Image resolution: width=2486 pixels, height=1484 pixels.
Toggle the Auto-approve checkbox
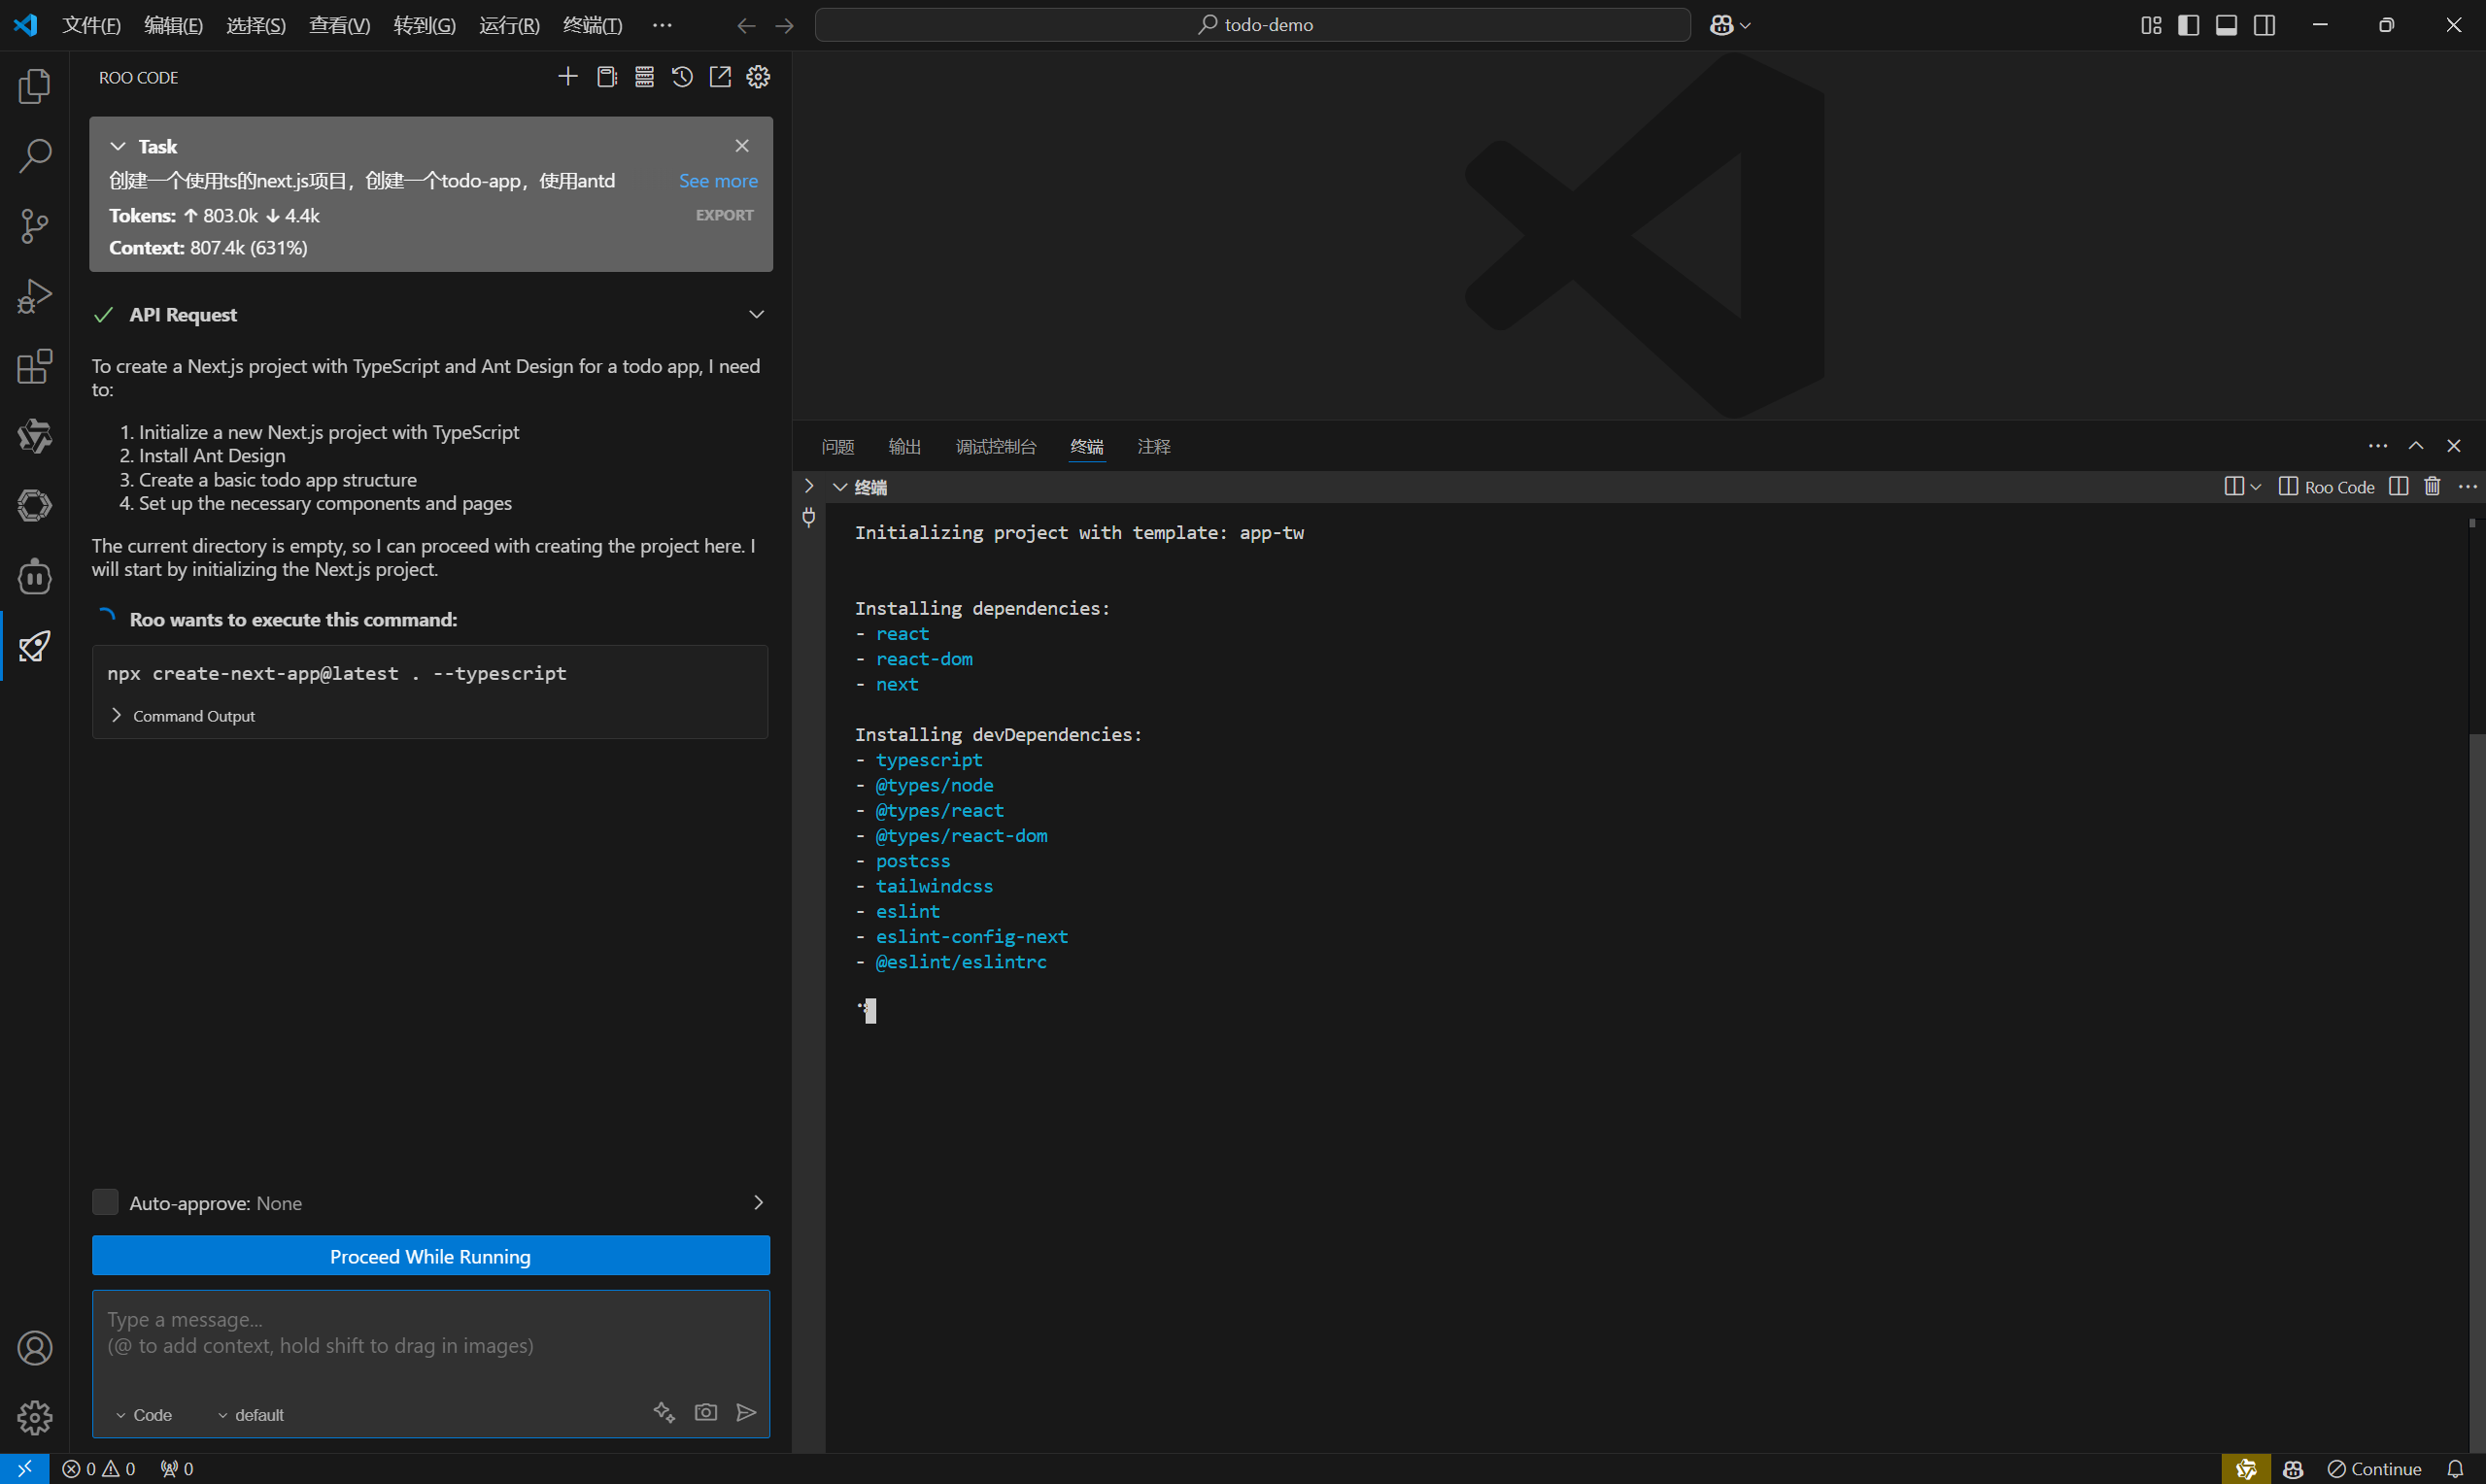pos(105,1202)
